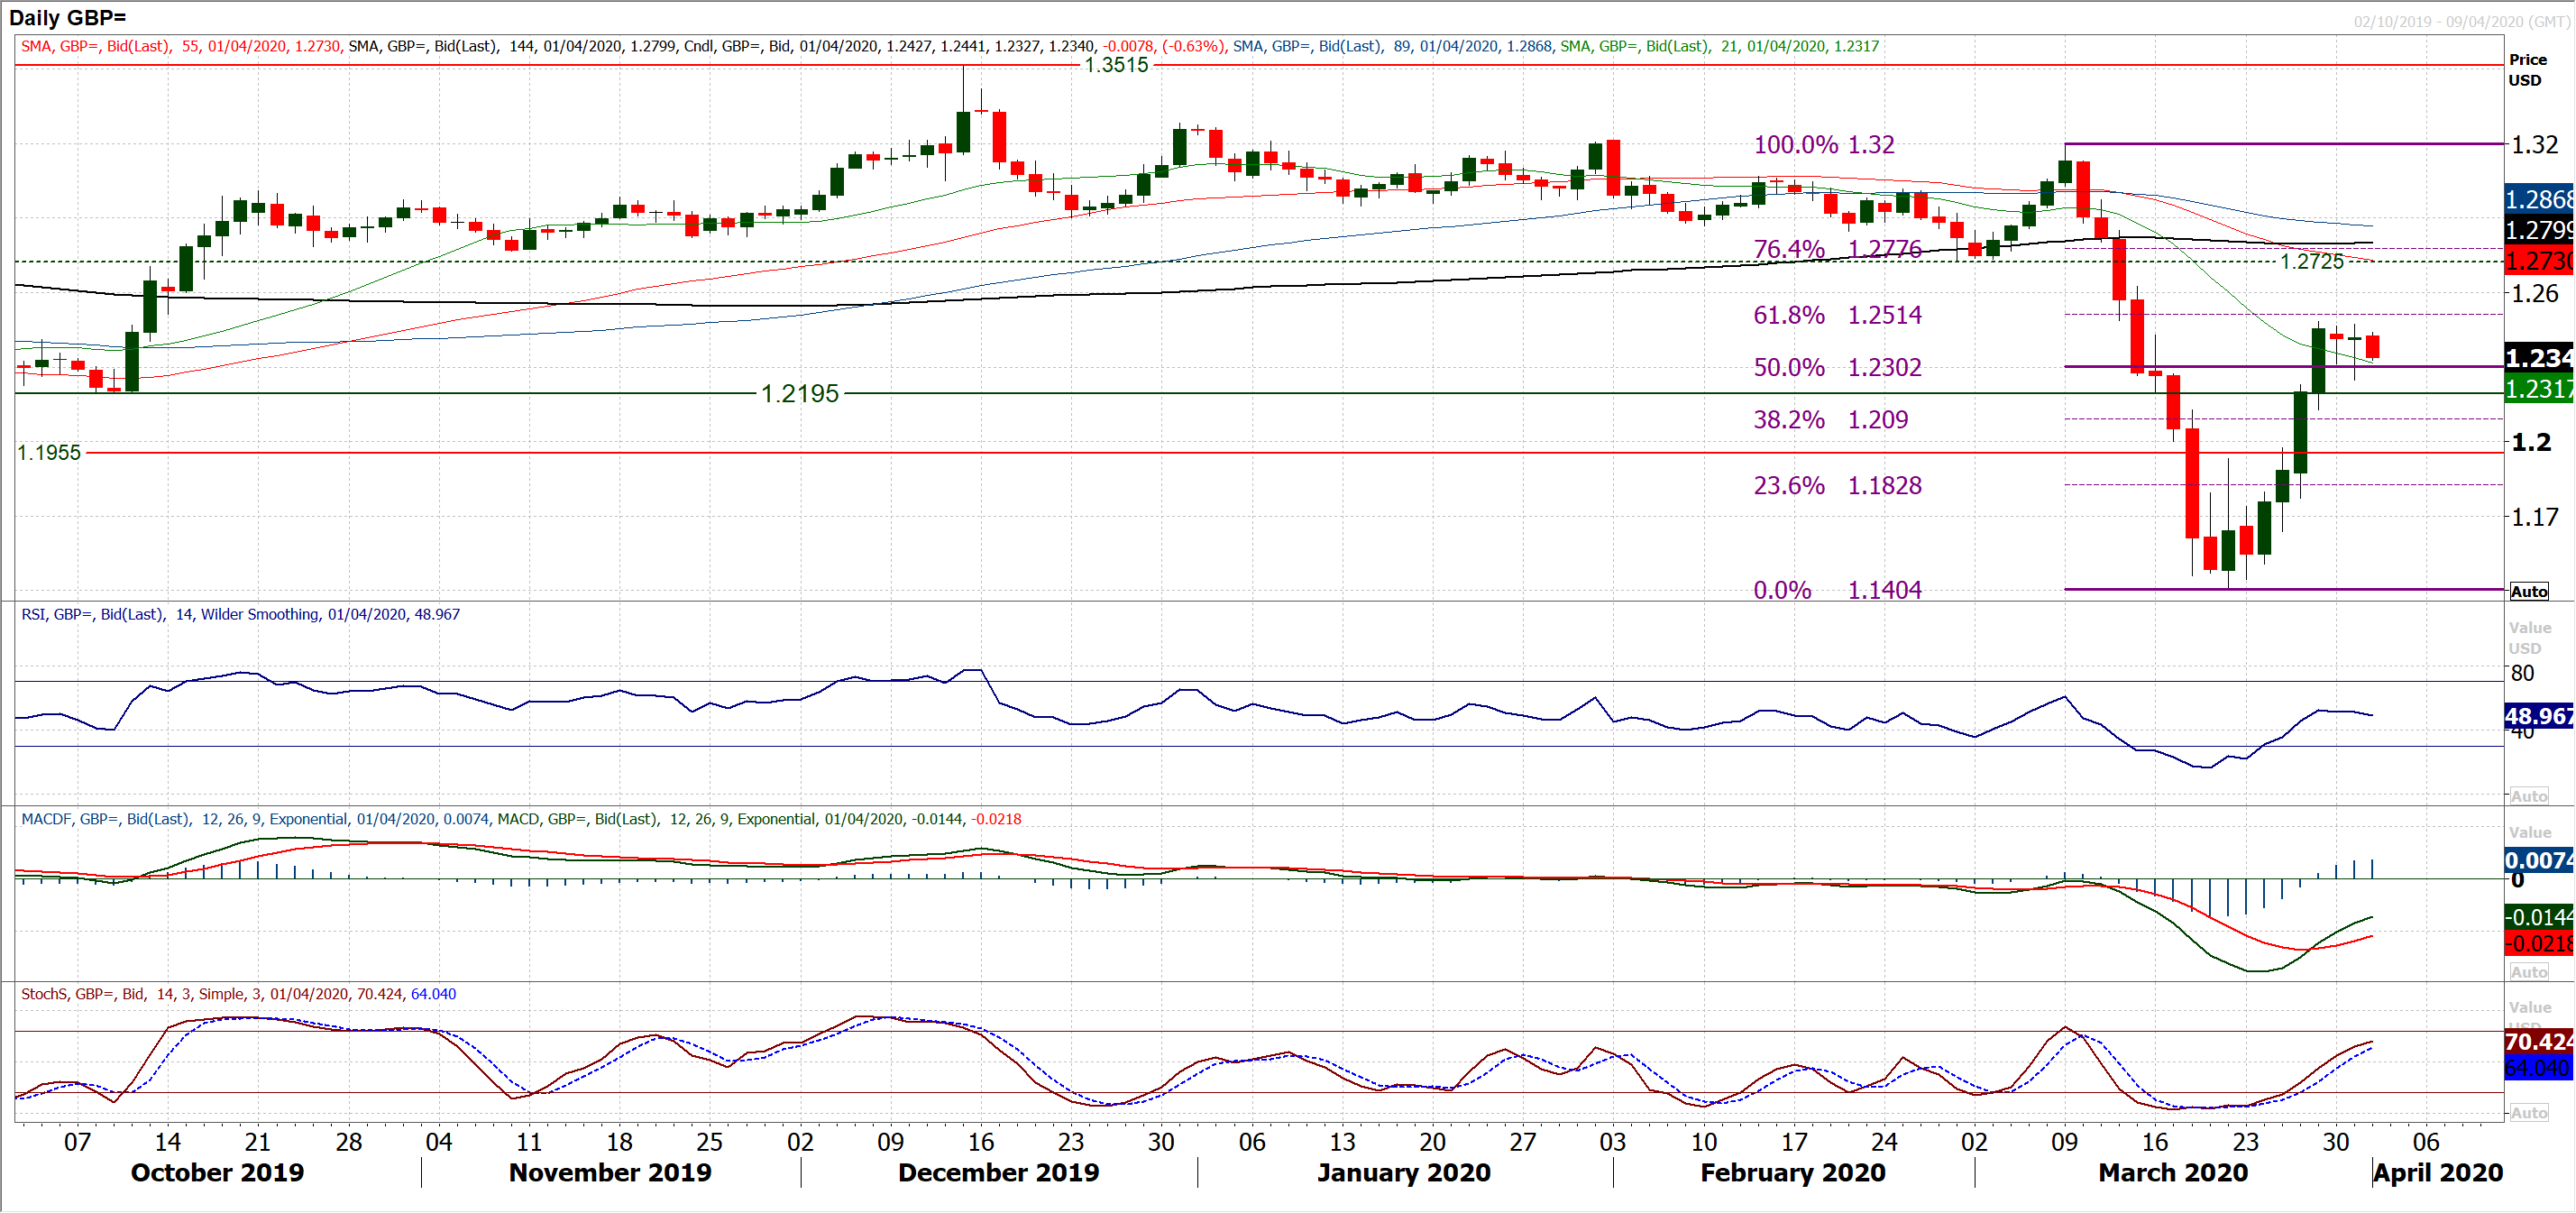Click the Stochastic value tag 70.424
Viewport: 2576px width, 1213px height.
point(2539,1042)
